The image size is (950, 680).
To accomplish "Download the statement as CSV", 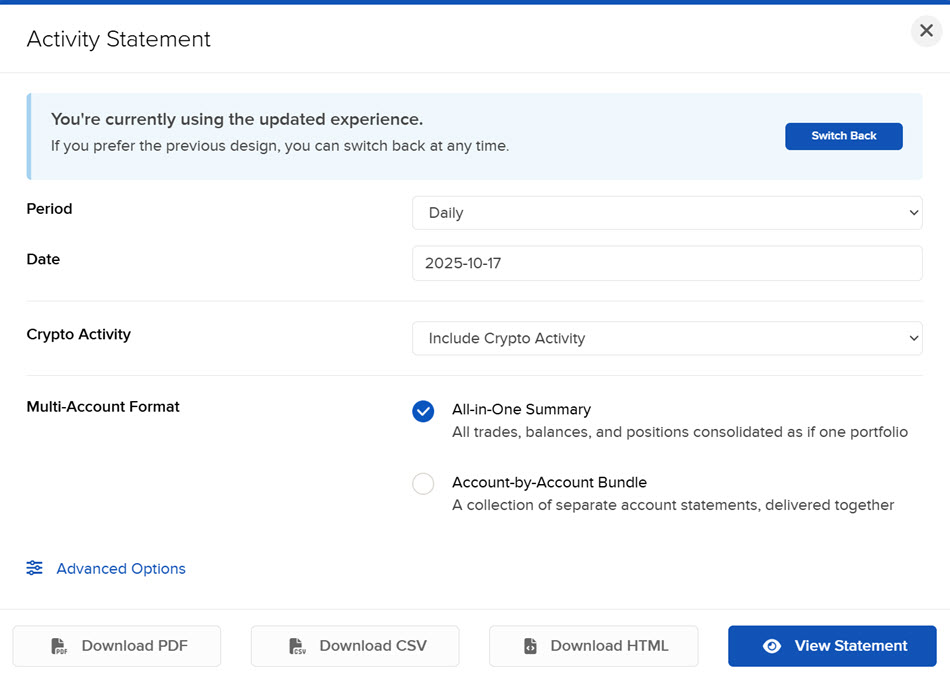I will pyautogui.click(x=354, y=646).
